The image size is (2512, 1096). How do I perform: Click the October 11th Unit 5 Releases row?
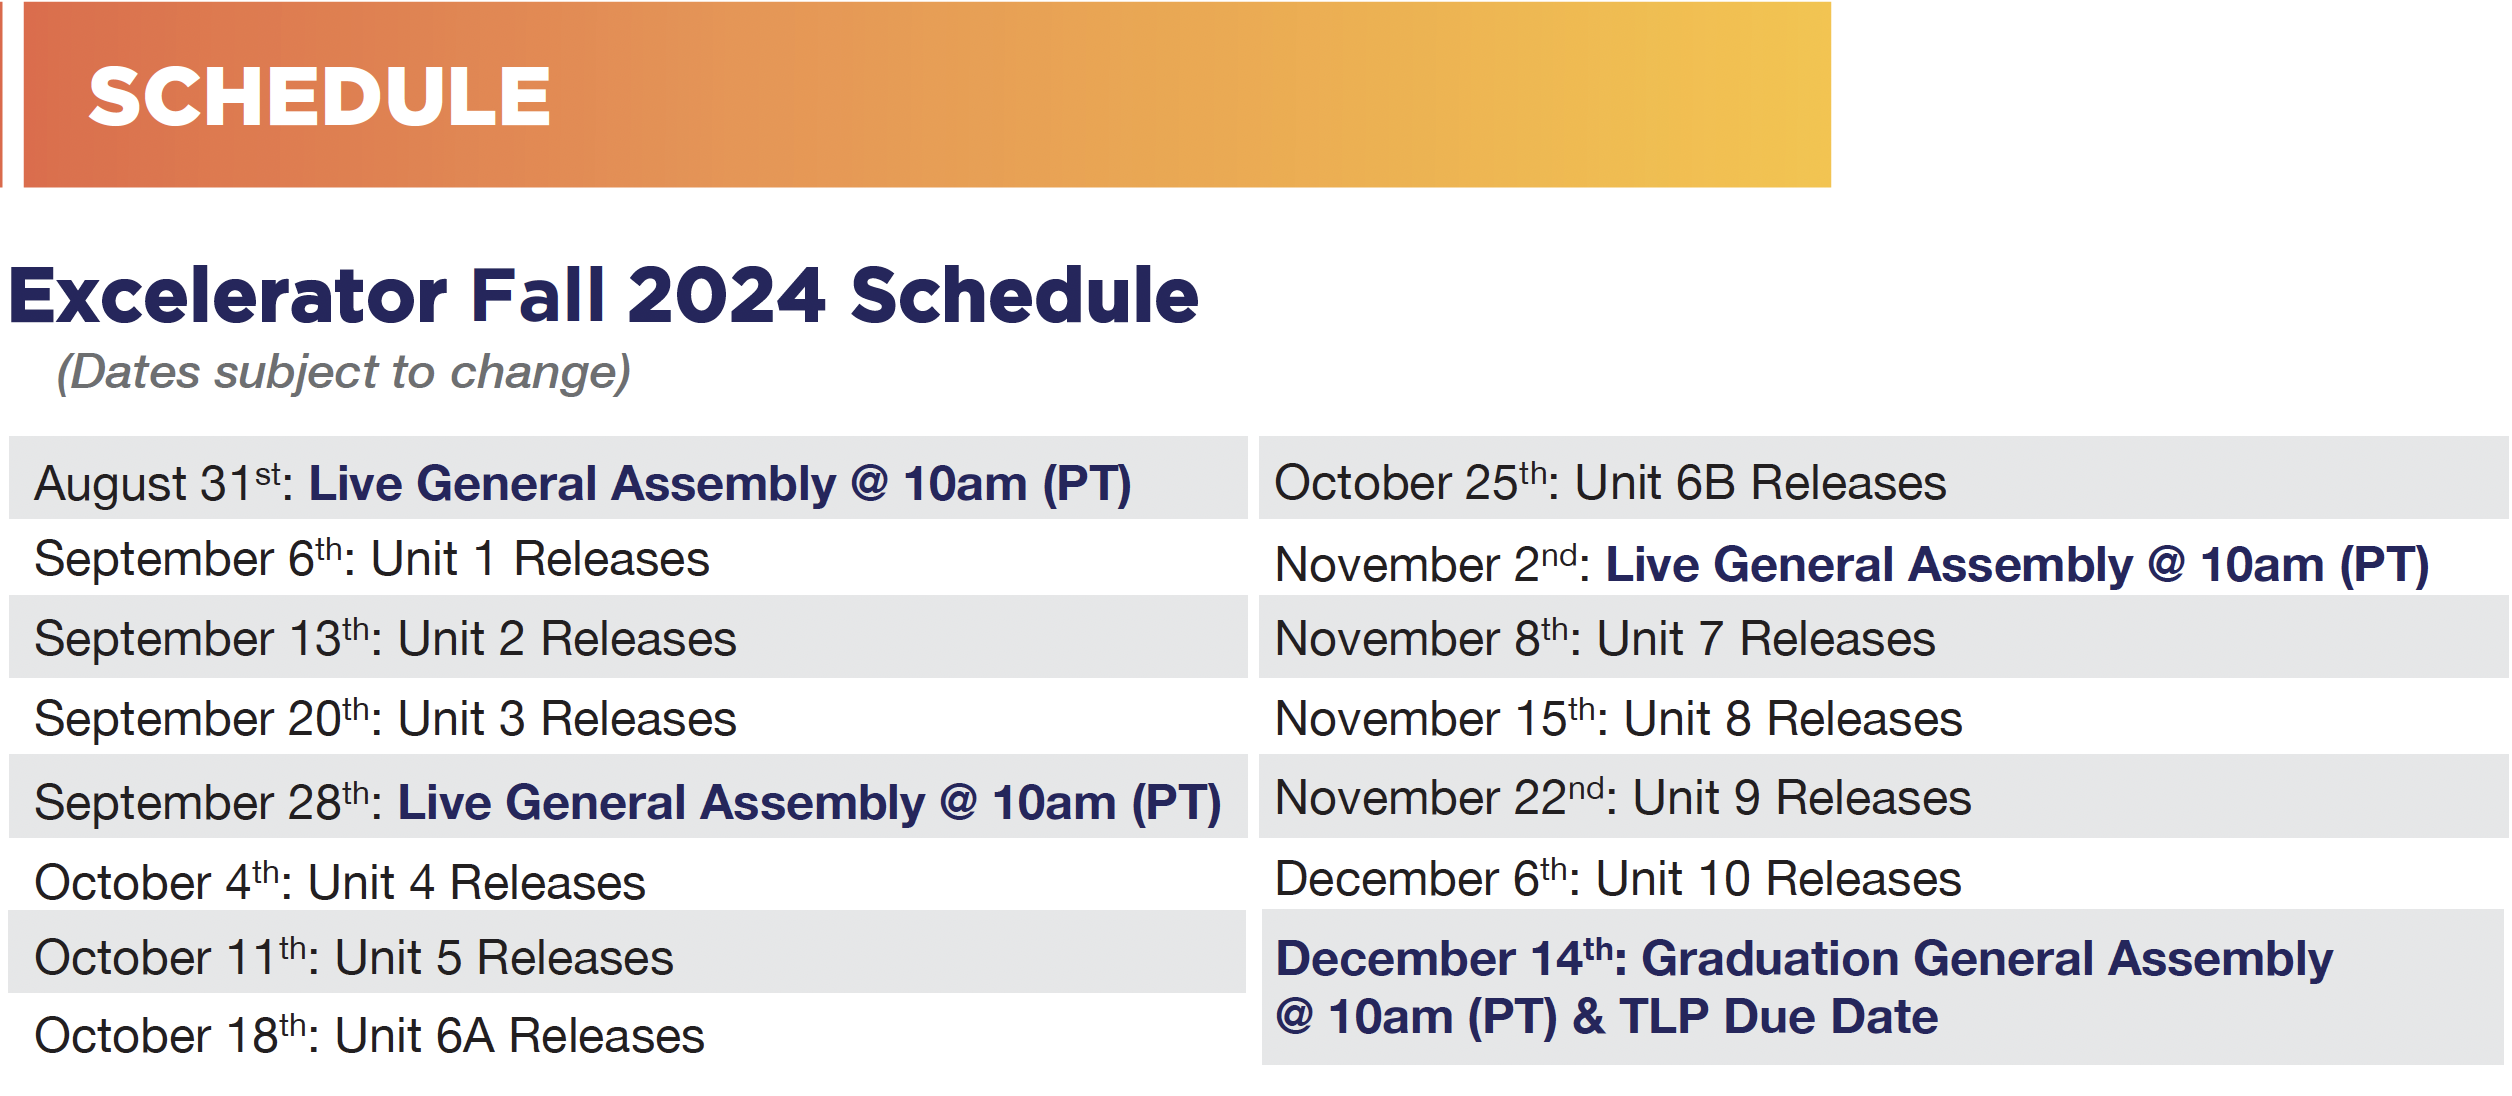[354, 958]
